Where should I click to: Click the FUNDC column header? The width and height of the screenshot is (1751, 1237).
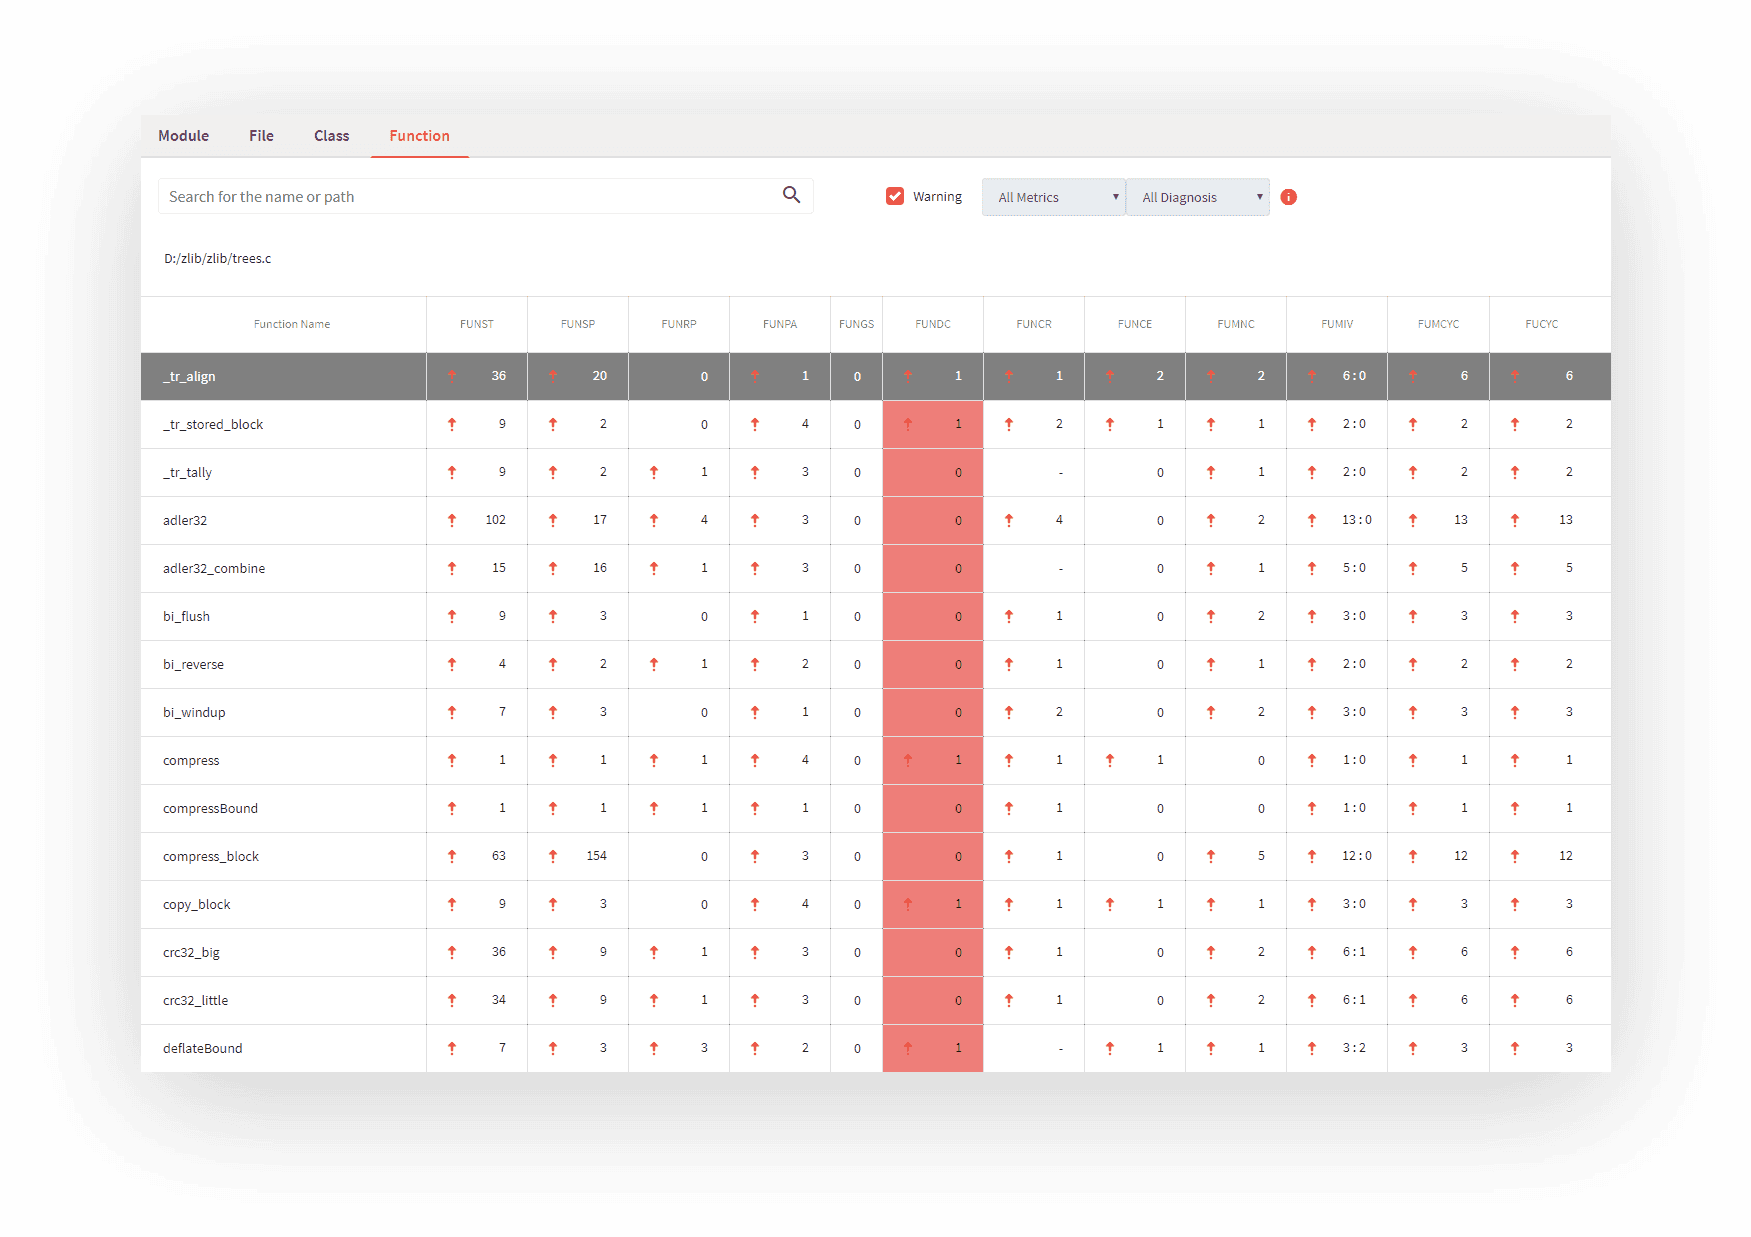tap(933, 324)
